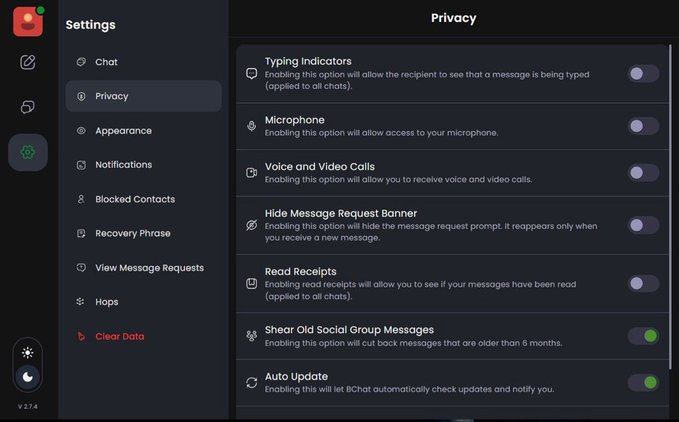Click the red Clear Data option
The image size is (679, 422).
(143, 336)
